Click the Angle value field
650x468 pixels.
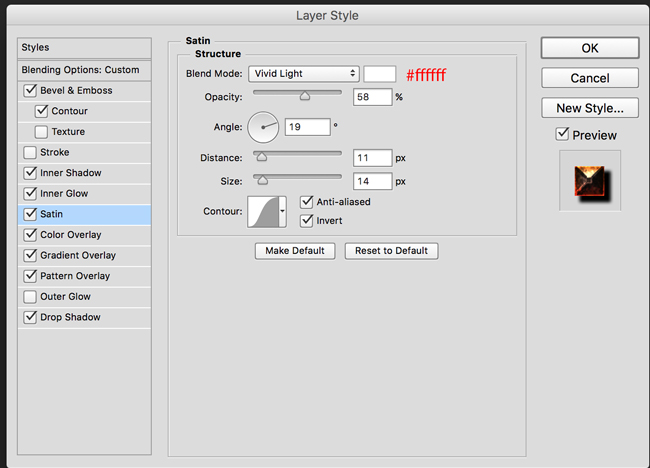(308, 127)
